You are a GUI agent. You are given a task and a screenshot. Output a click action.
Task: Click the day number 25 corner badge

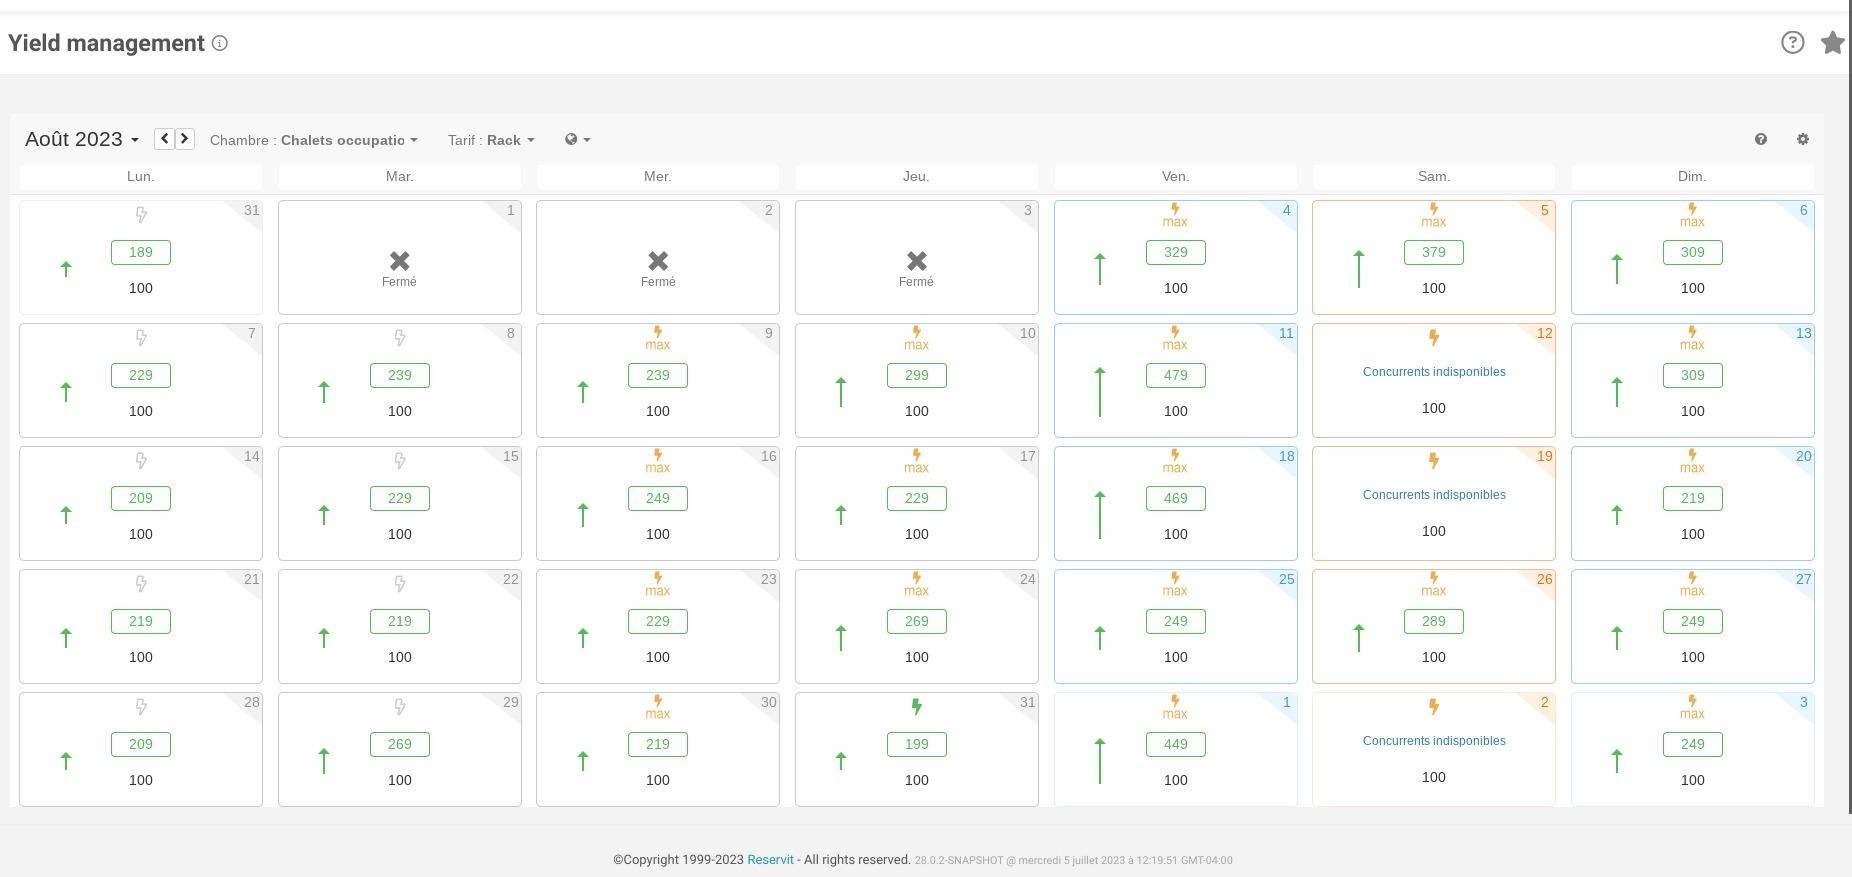pos(1286,579)
